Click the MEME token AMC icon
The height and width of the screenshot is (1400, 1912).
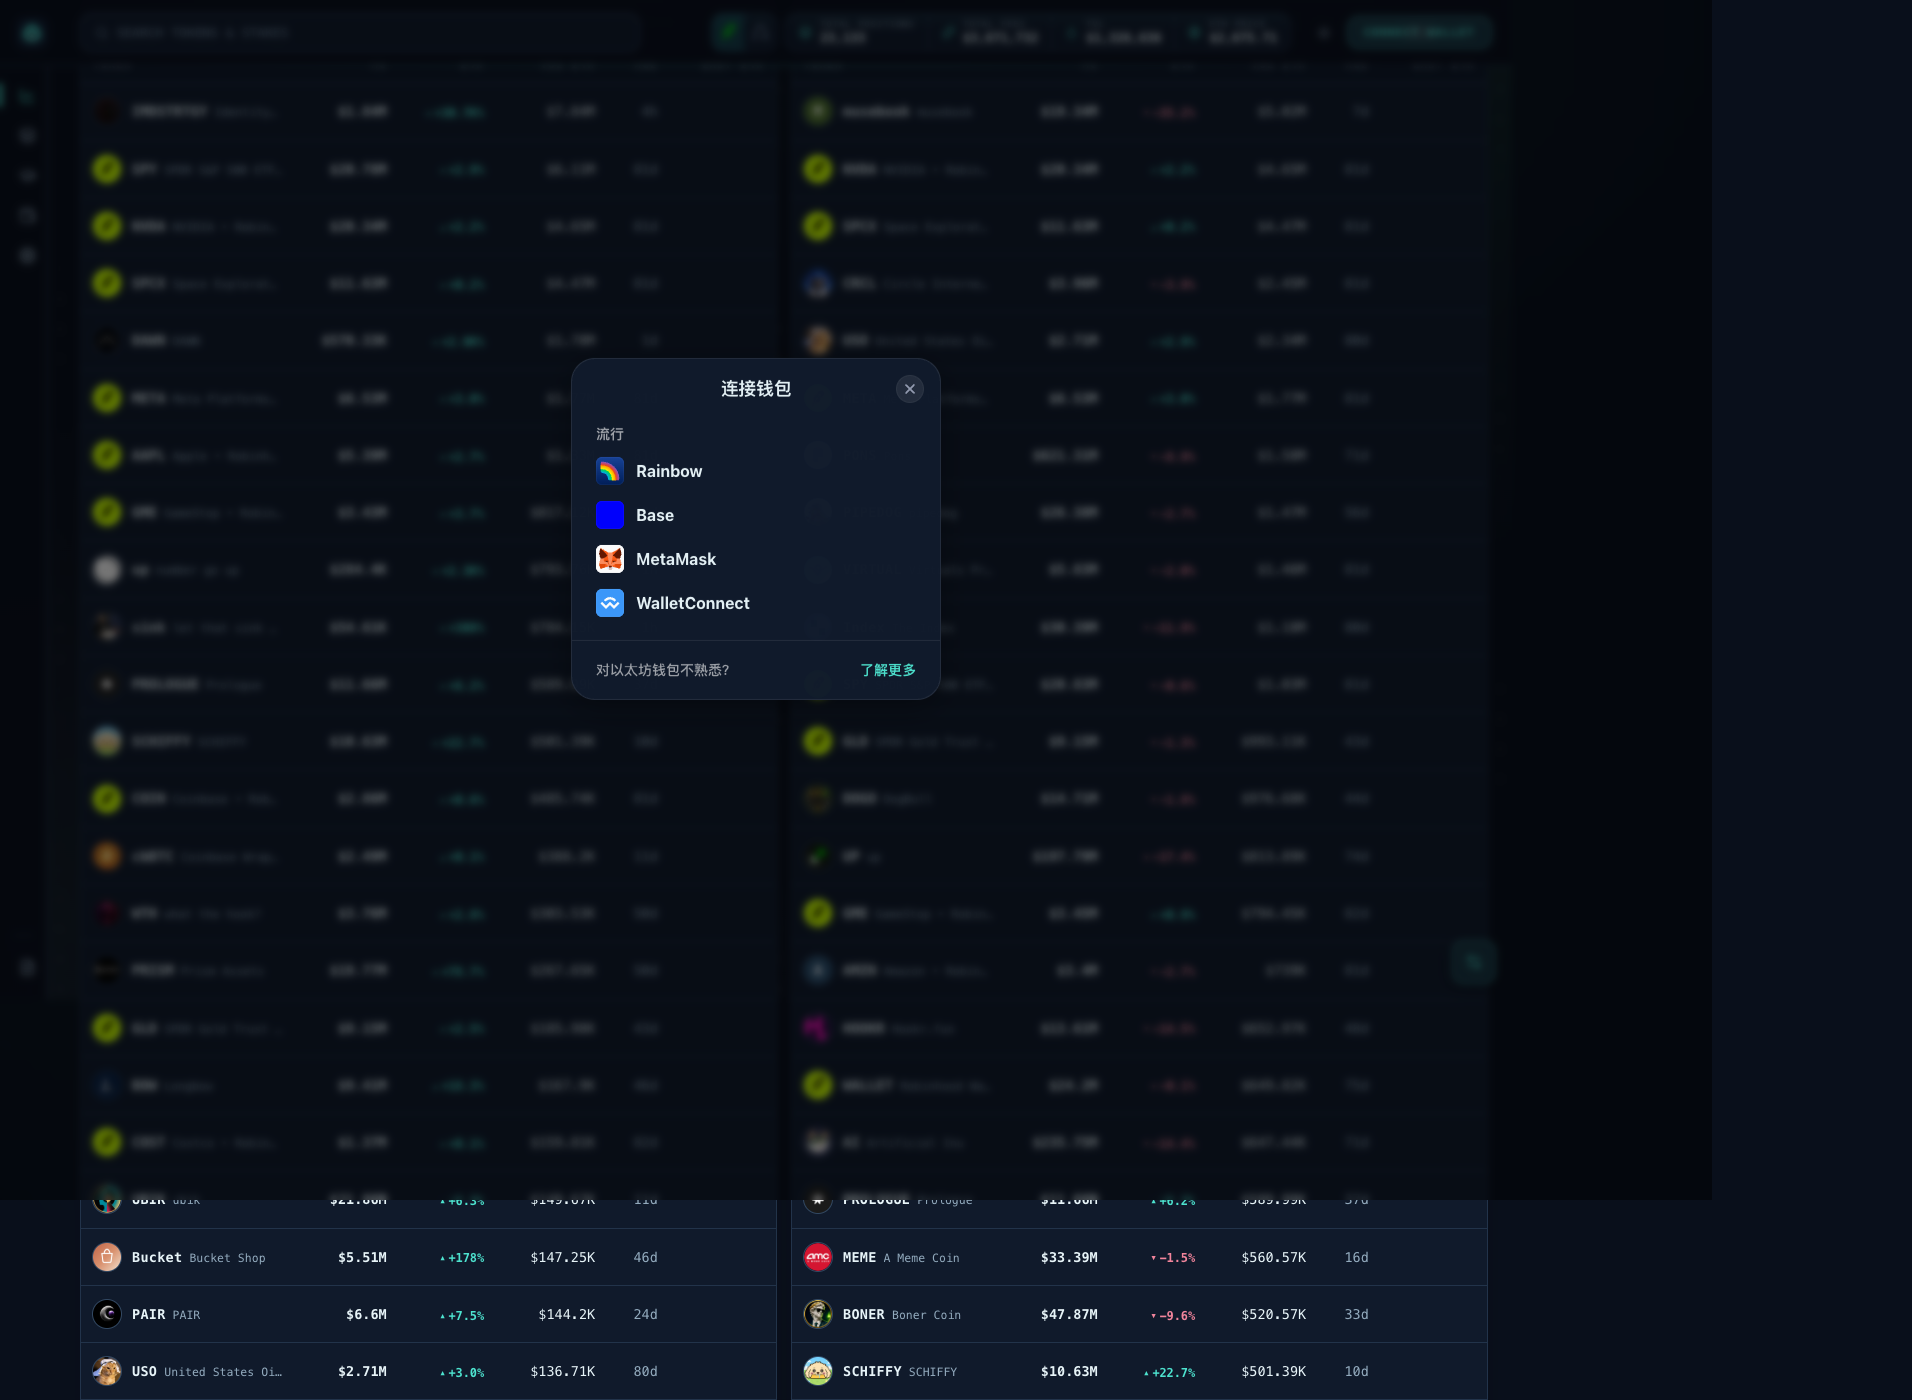click(818, 1257)
